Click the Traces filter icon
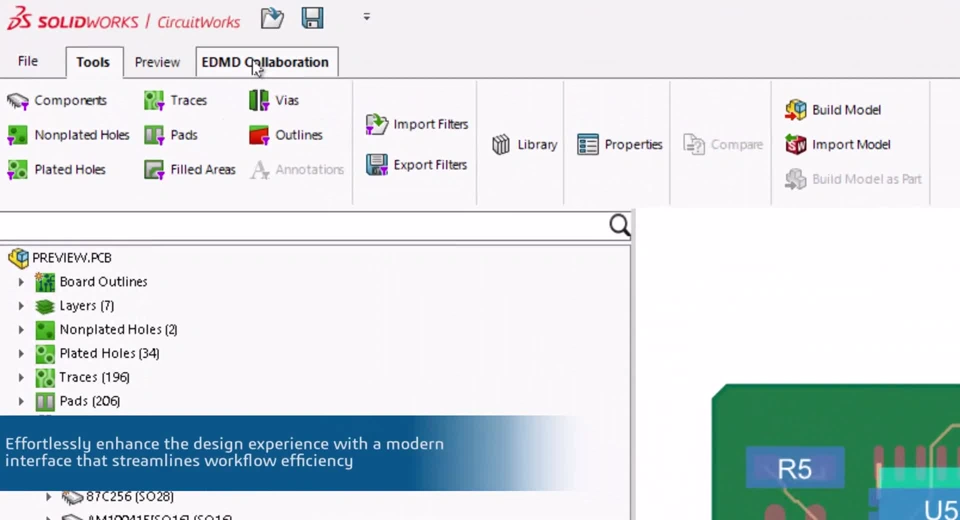This screenshot has width=960, height=520. coord(154,100)
